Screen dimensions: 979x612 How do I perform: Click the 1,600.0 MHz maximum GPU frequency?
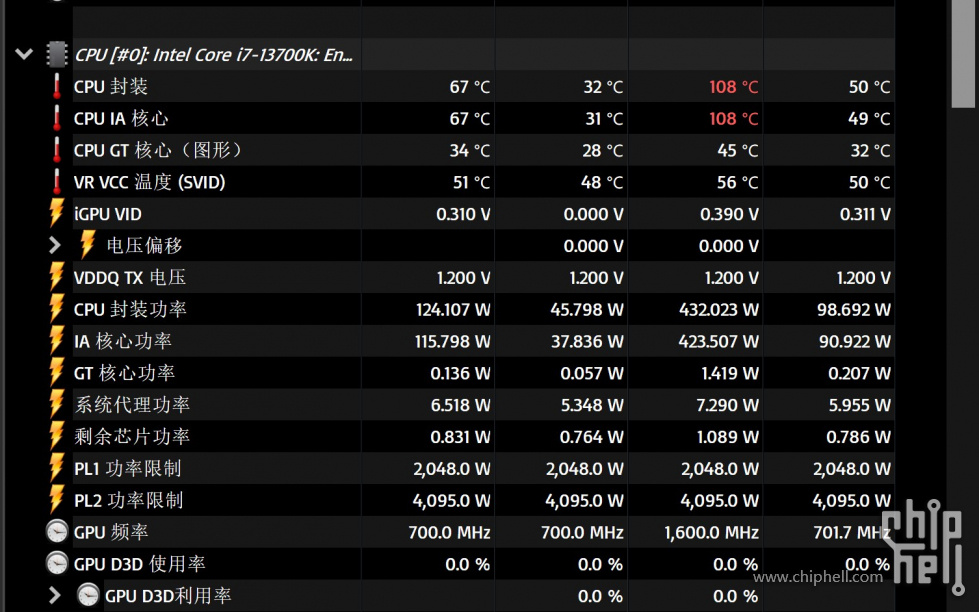click(711, 533)
